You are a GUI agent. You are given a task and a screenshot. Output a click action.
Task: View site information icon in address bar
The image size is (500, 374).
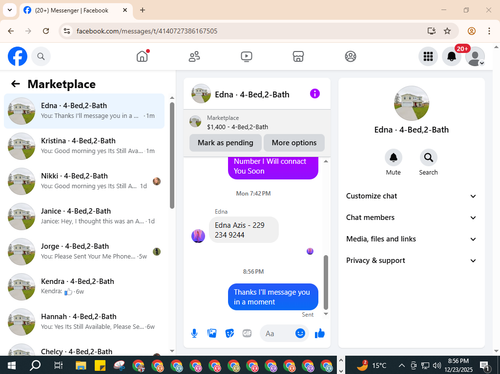67,31
